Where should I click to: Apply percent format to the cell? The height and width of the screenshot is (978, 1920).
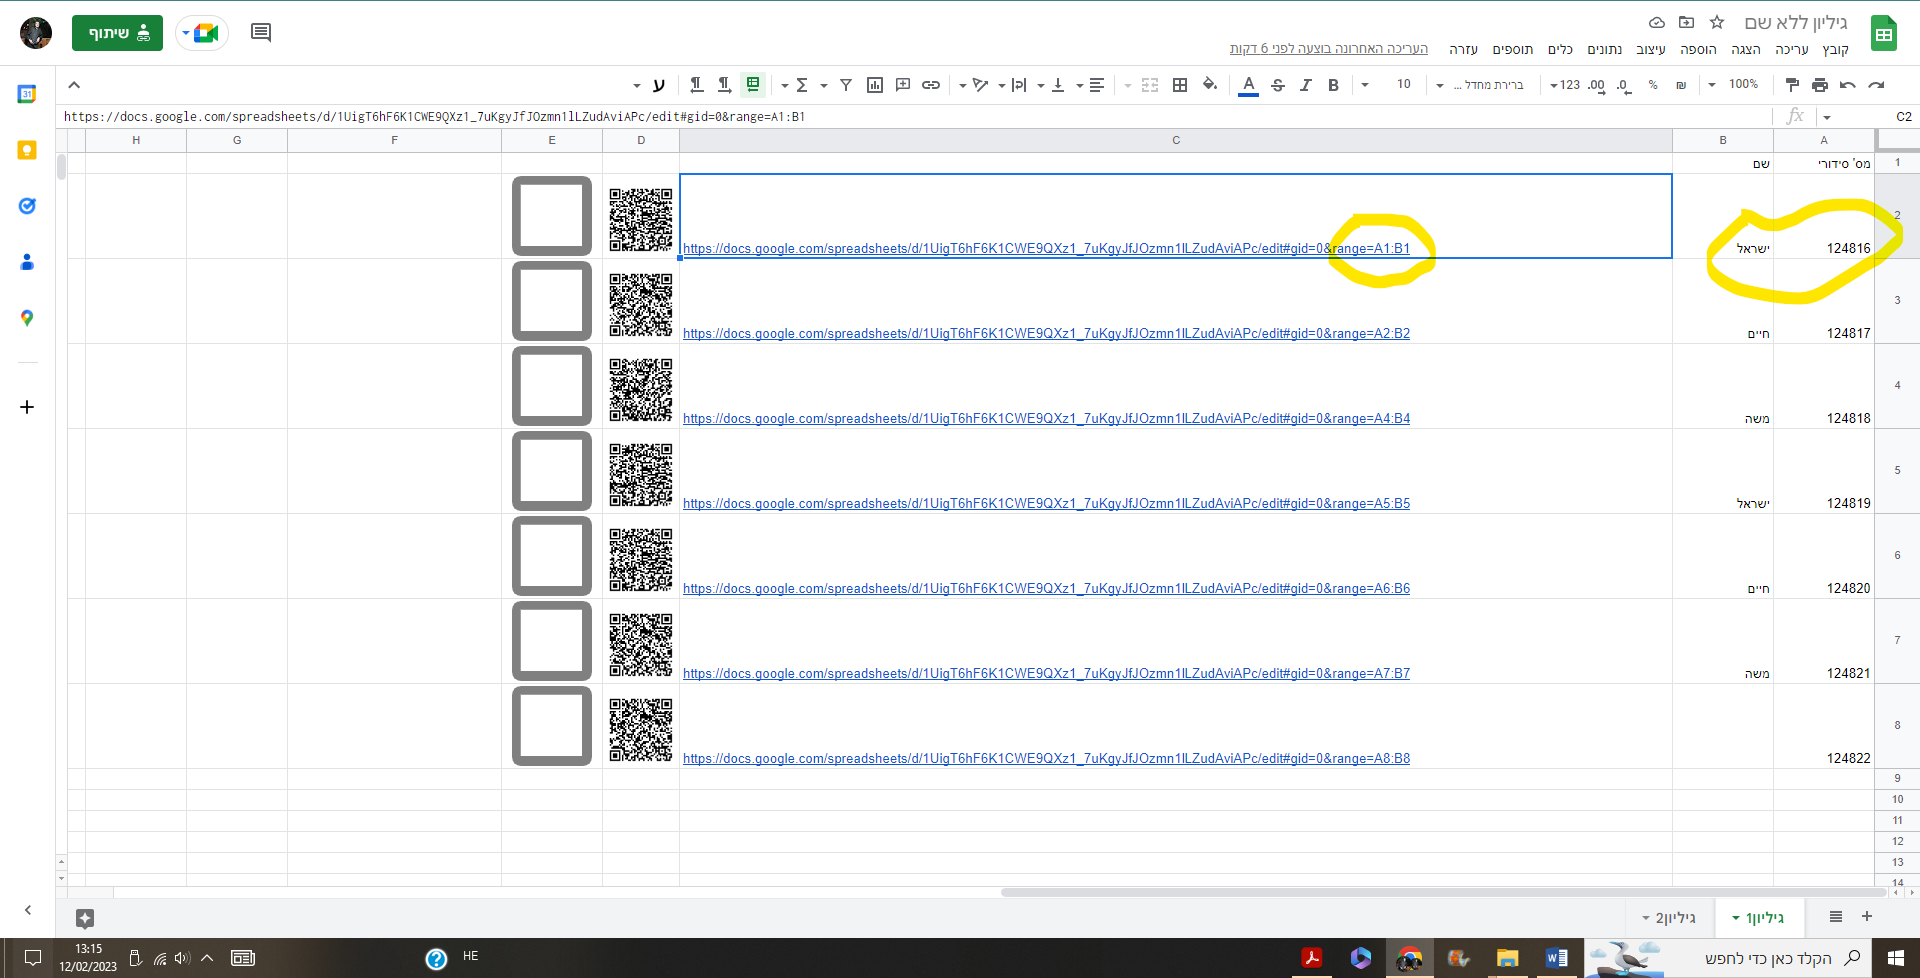click(x=1653, y=85)
